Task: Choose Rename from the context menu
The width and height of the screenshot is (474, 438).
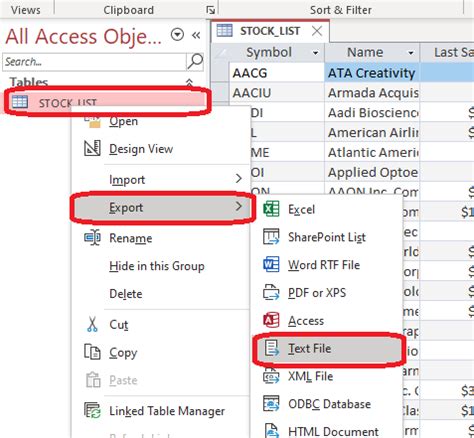Action: [131, 238]
